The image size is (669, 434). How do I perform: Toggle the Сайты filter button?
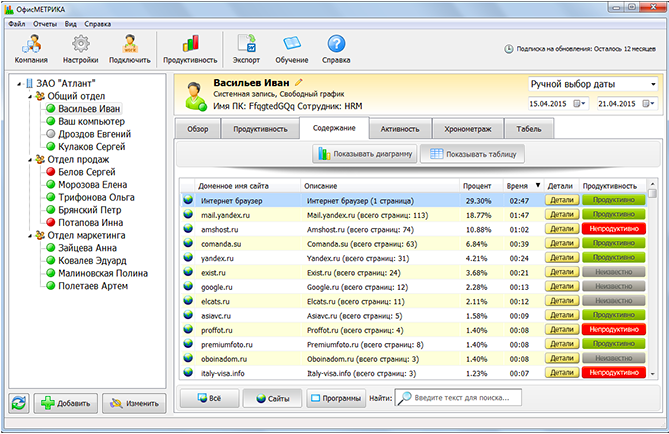(x=273, y=398)
